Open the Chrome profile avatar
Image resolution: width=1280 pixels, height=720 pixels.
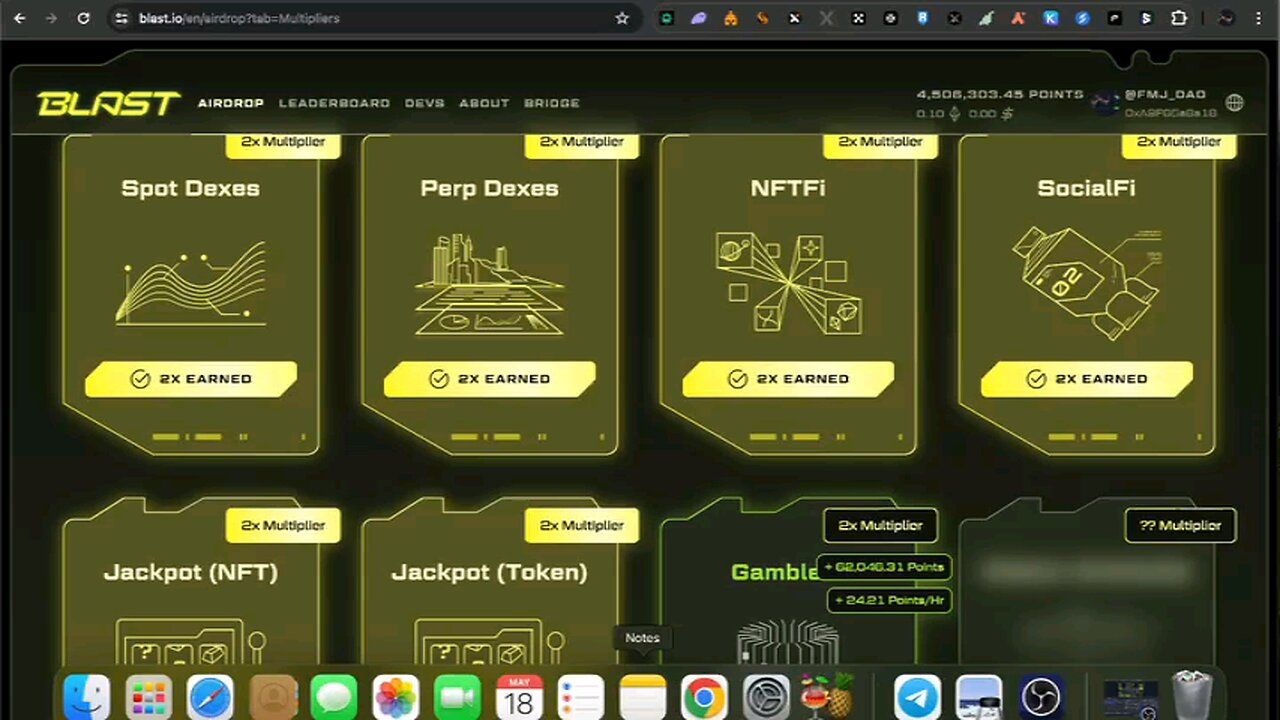(x=1225, y=18)
